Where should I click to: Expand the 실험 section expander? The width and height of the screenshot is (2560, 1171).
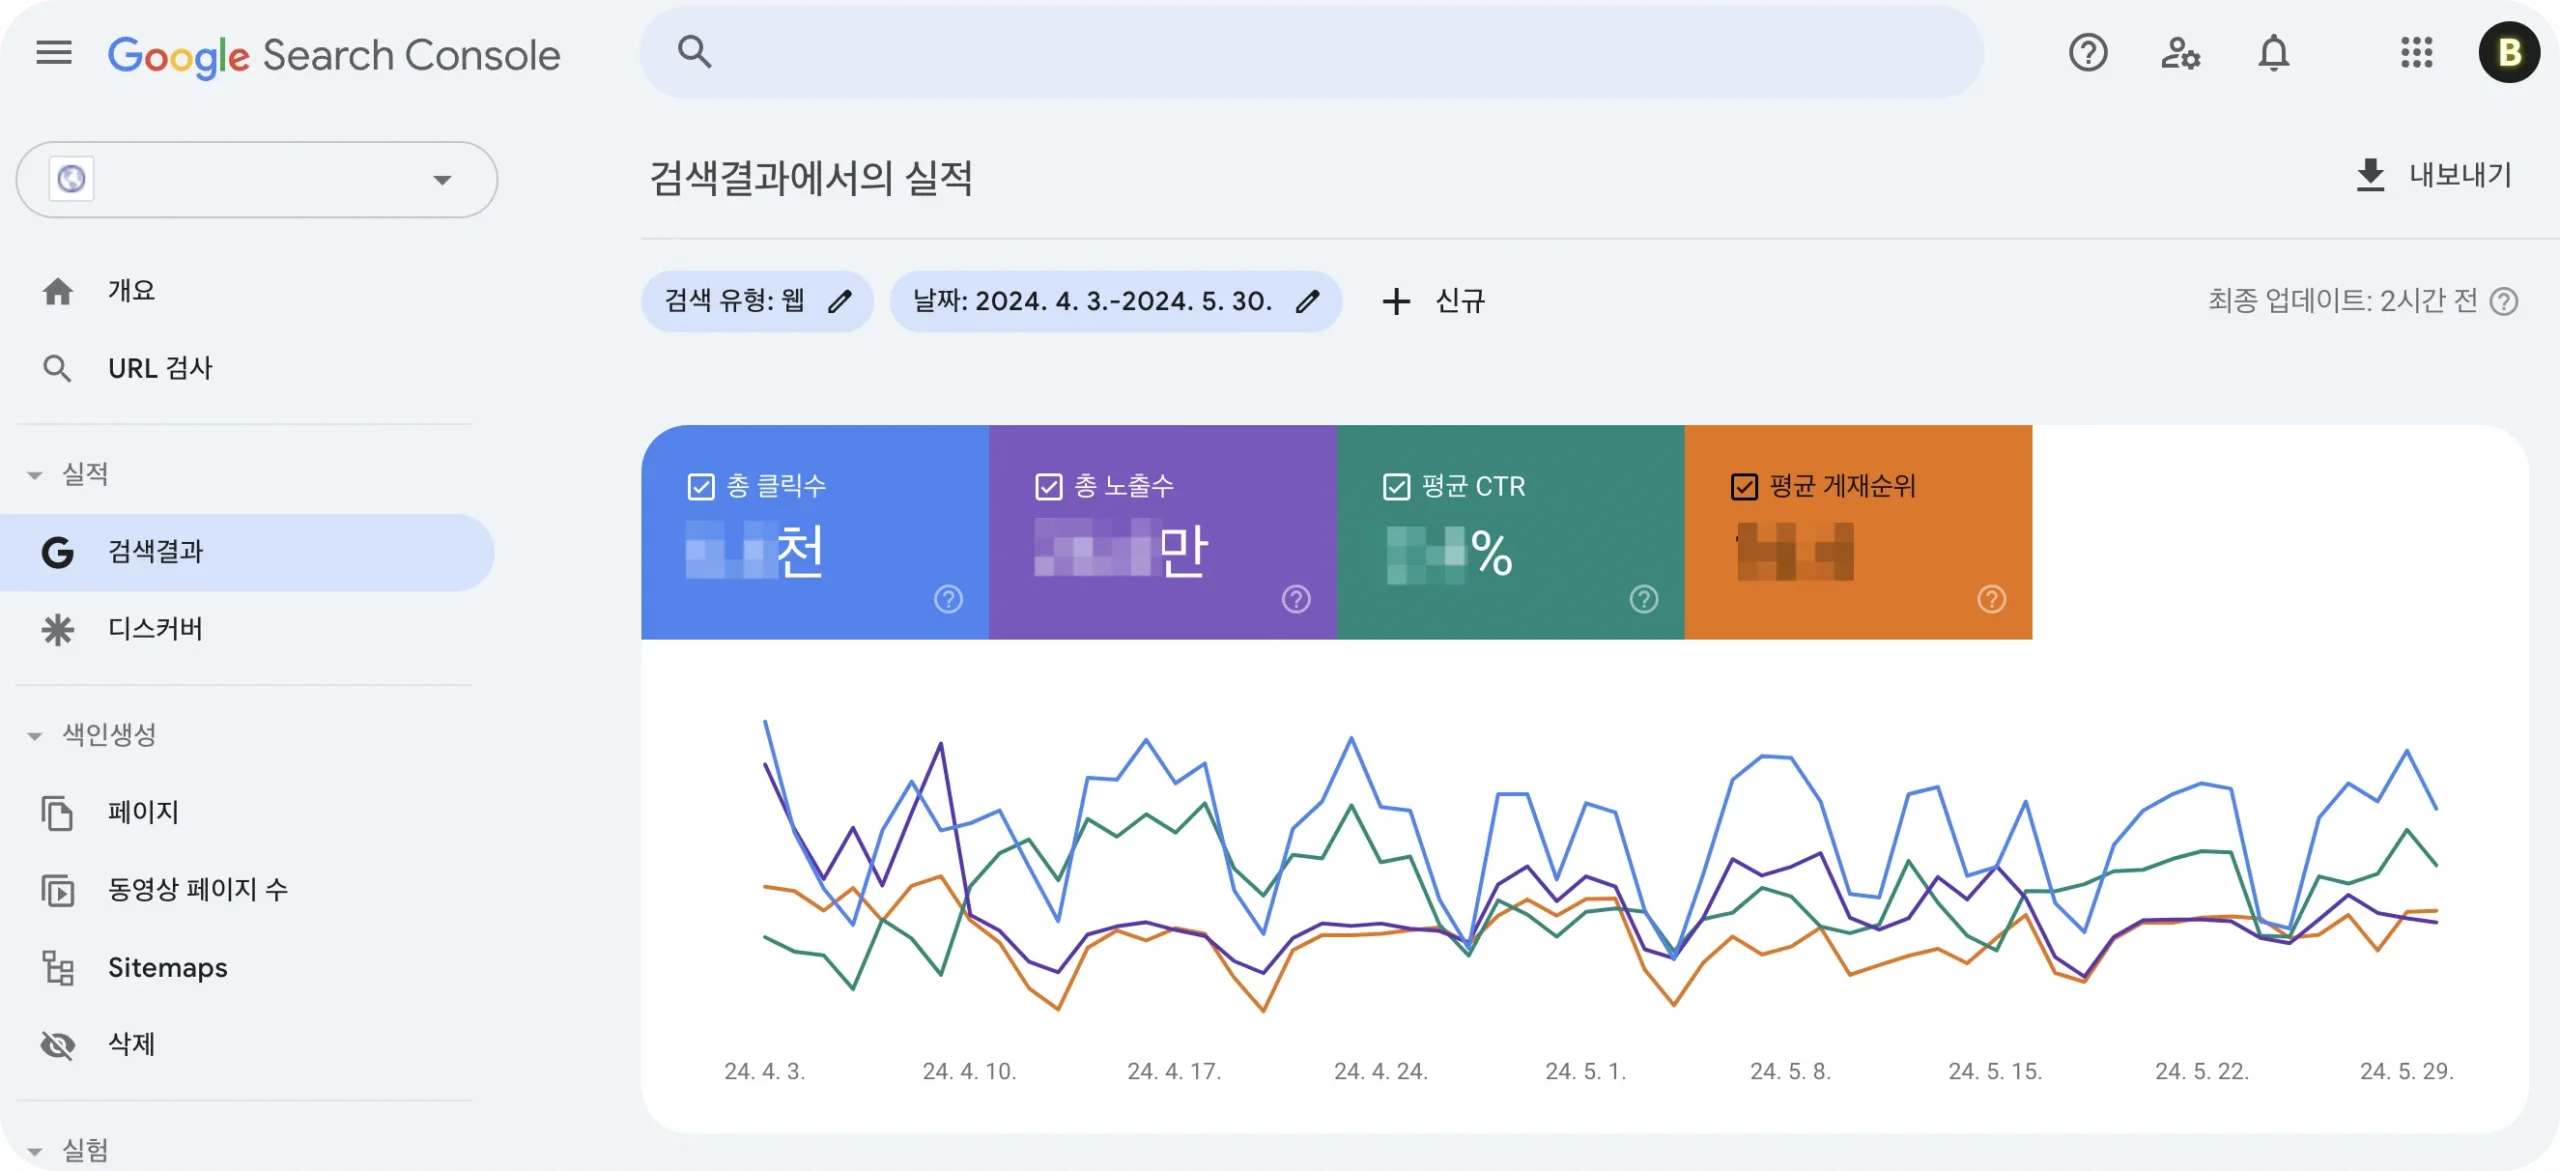(x=36, y=1148)
